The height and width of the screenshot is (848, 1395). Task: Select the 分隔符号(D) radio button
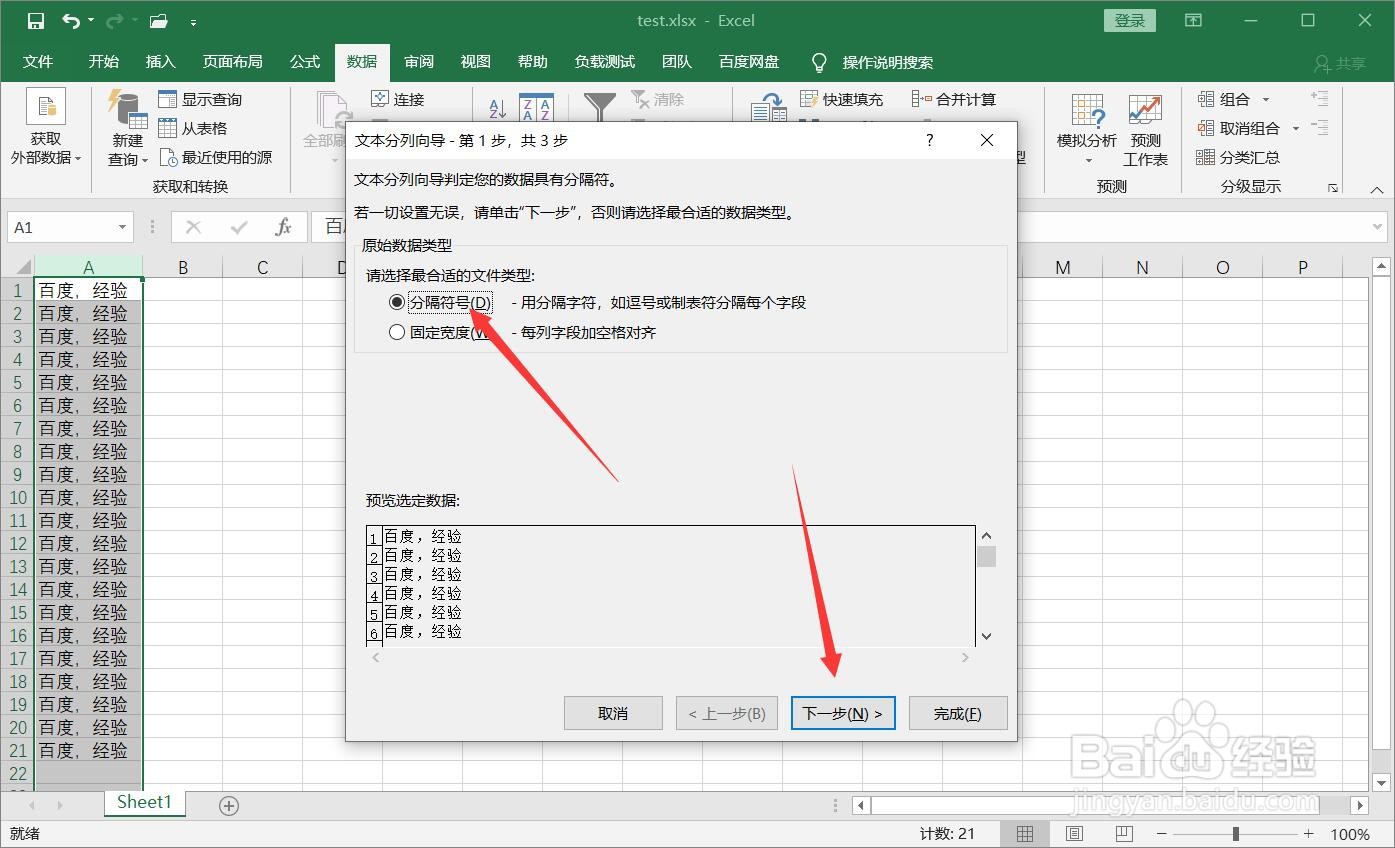397,302
